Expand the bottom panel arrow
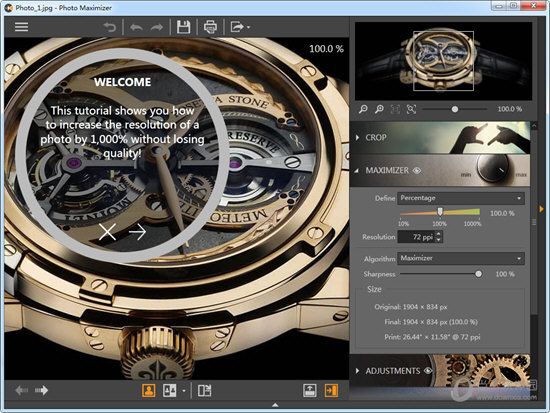The width and height of the screenshot is (550, 413). 275,405
